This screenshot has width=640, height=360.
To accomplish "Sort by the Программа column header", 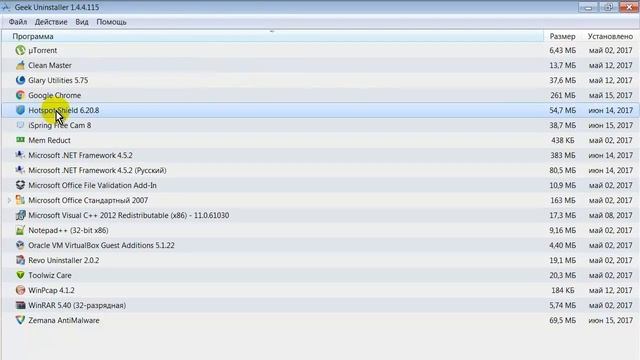I will pos(273,36).
